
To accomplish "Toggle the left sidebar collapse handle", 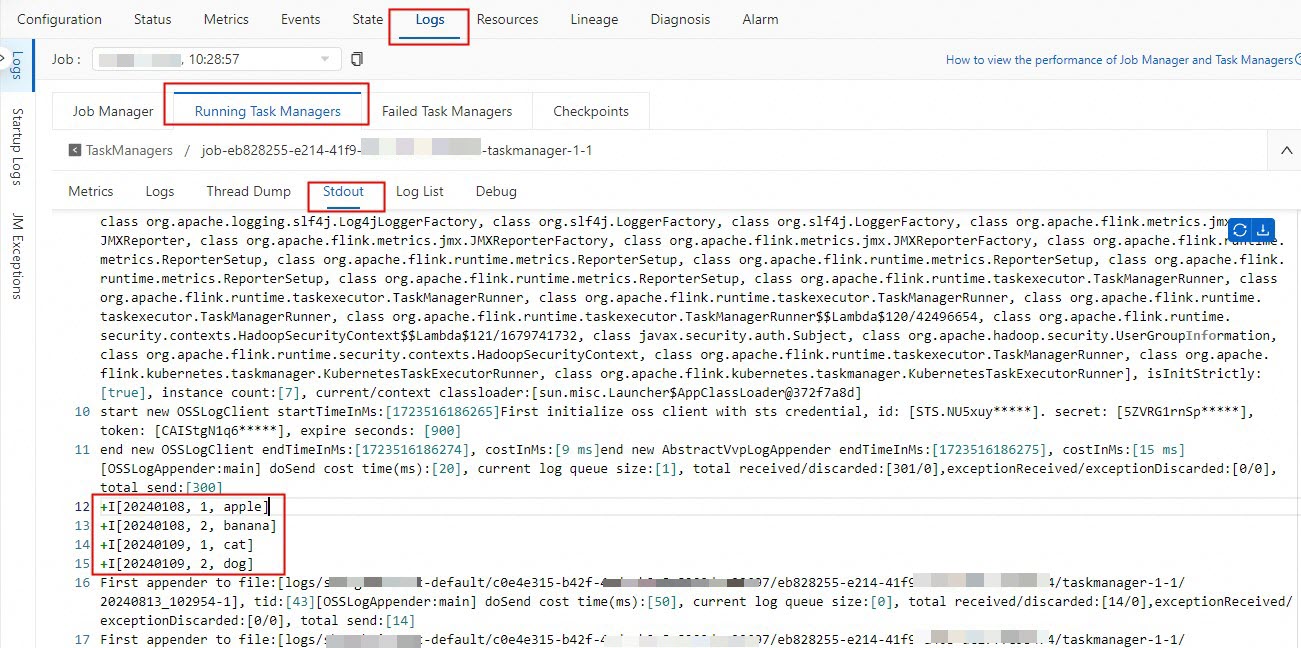I will pos(5,60).
